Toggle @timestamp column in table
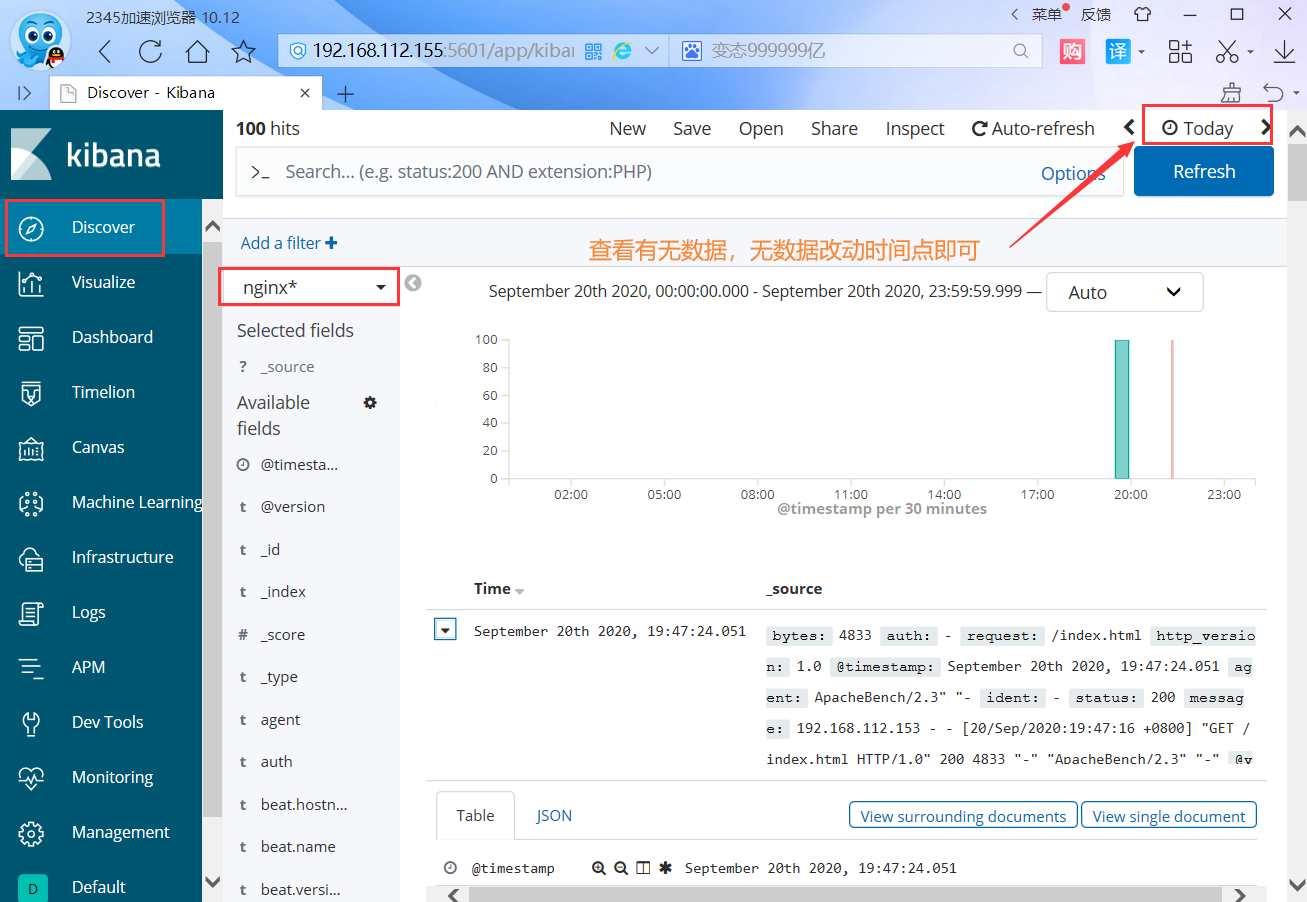 pos(643,868)
